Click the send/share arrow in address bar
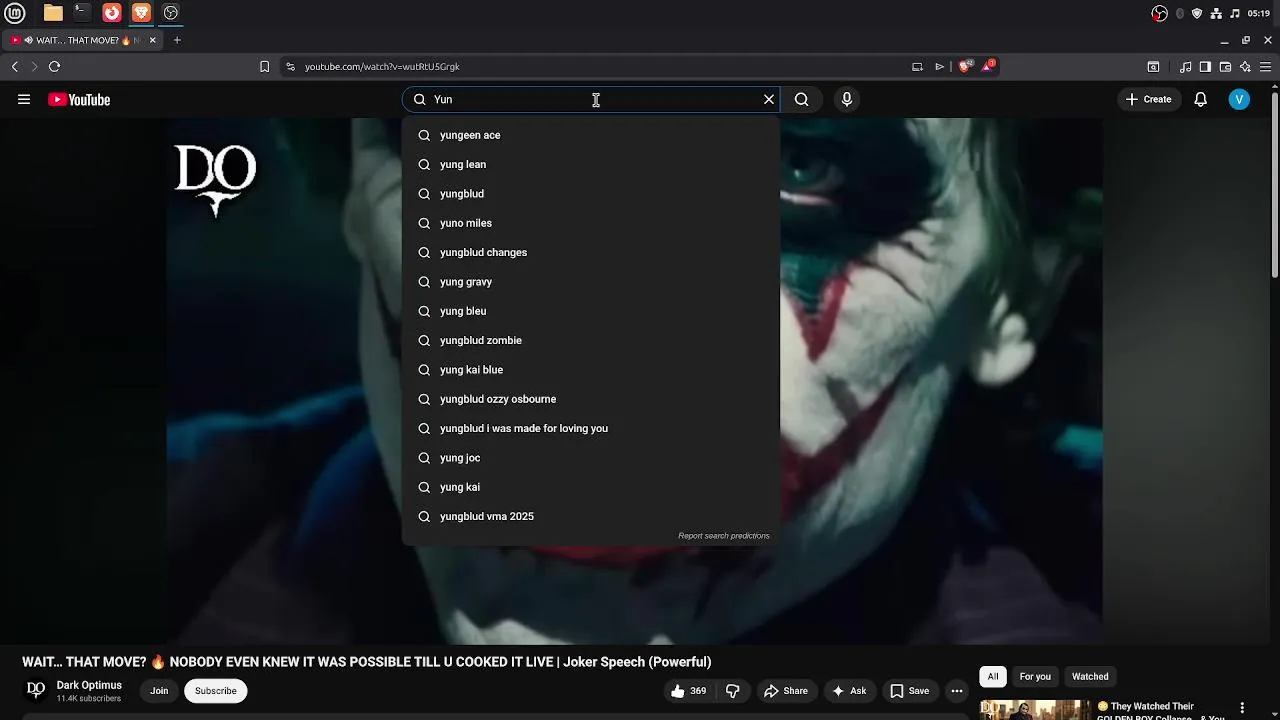The height and width of the screenshot is (720, 1280). (x=939, y=67)
